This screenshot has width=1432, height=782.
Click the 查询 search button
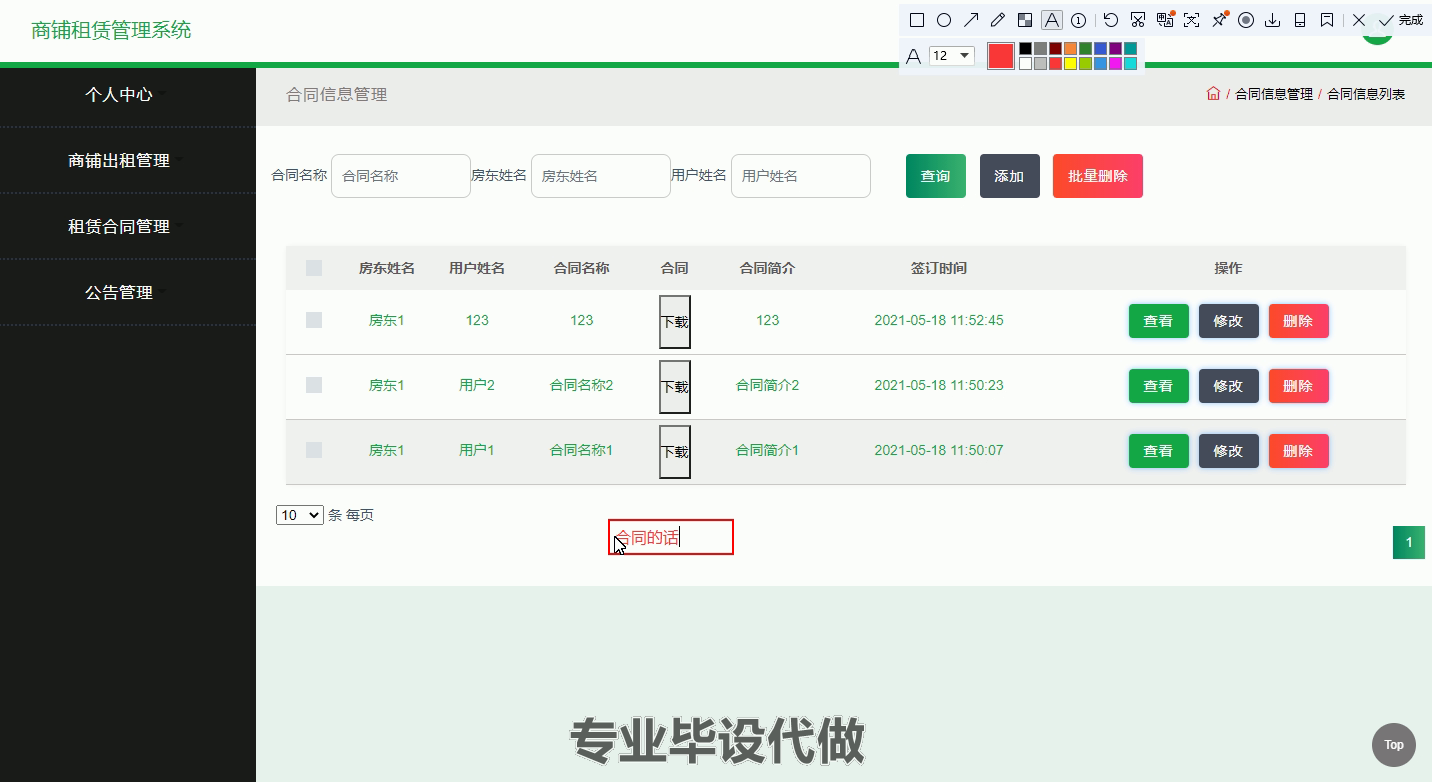[936, 176]
